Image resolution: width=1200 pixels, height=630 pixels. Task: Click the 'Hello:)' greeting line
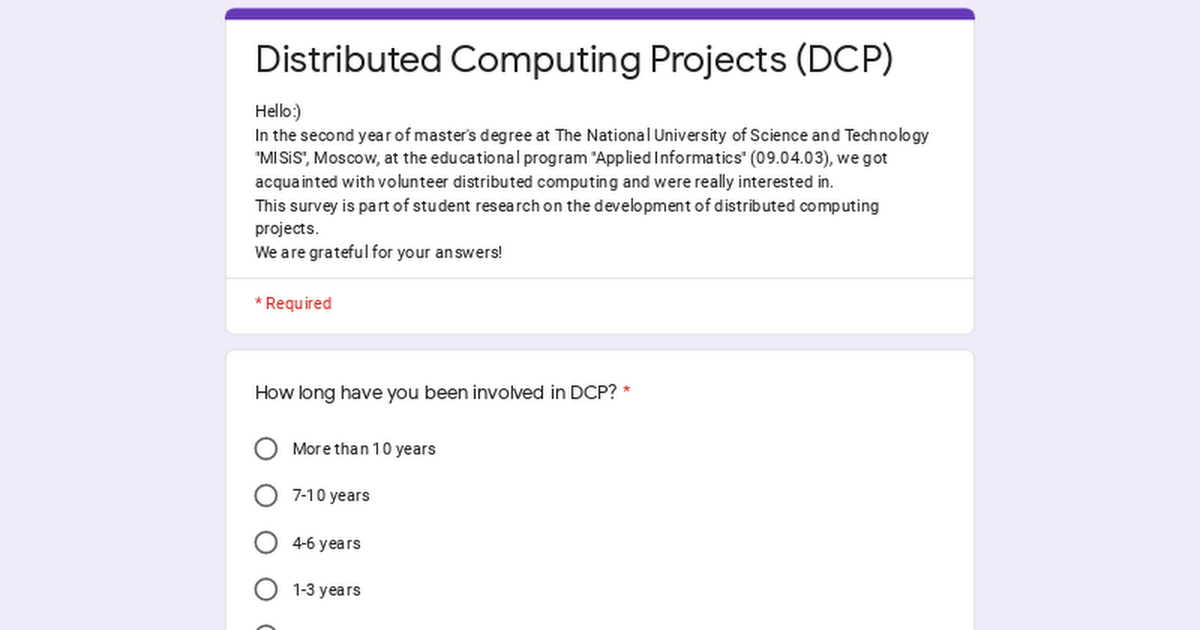click(278, 111)
